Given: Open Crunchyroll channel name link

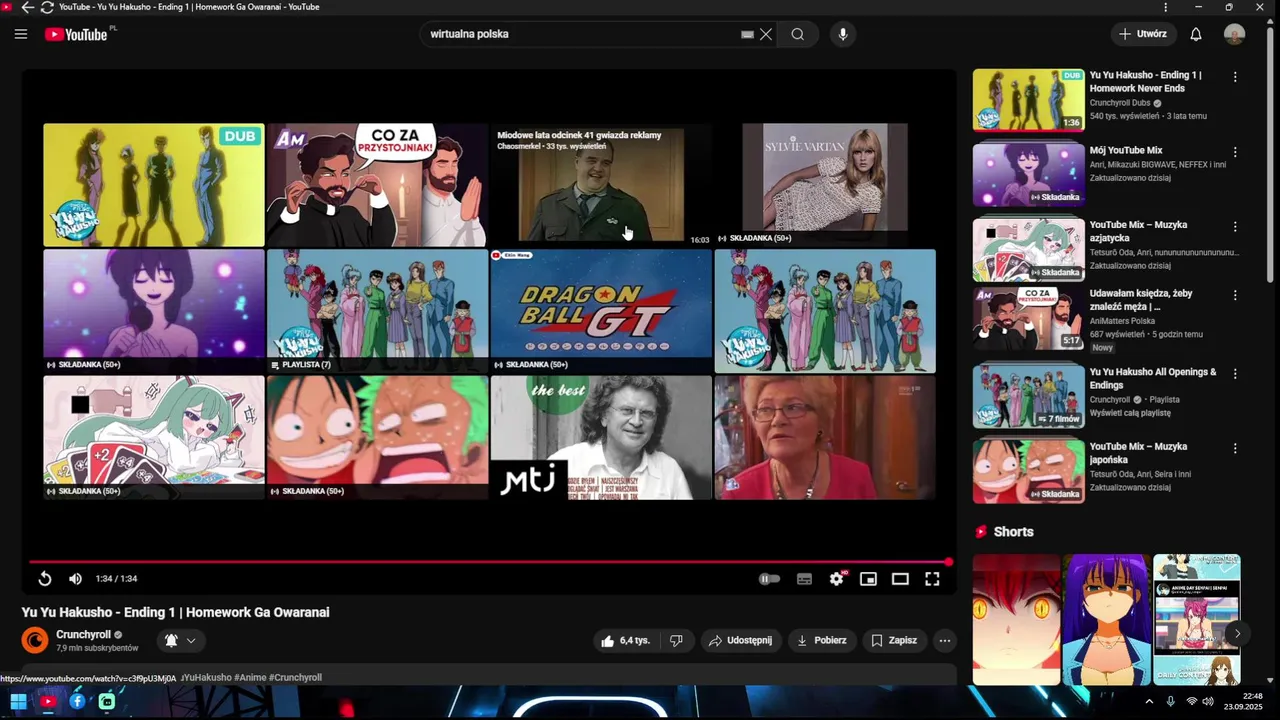Looking at the screenshot, I should pyautogui.click(x=83, y=634).
